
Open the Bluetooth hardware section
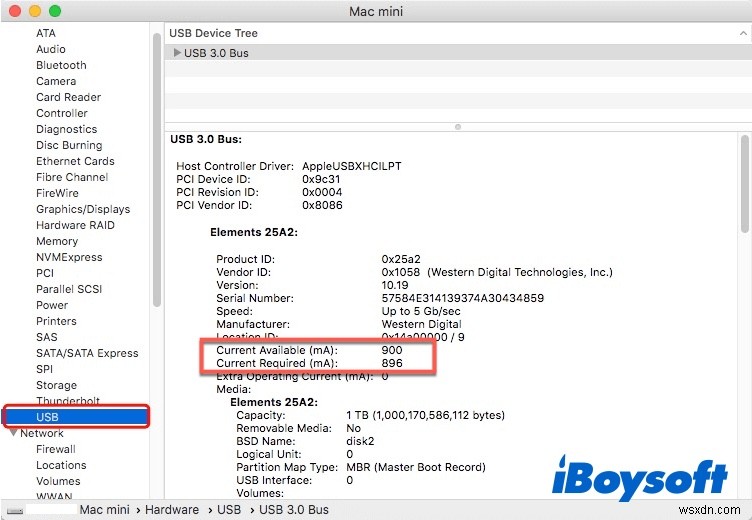click(61, 65)
